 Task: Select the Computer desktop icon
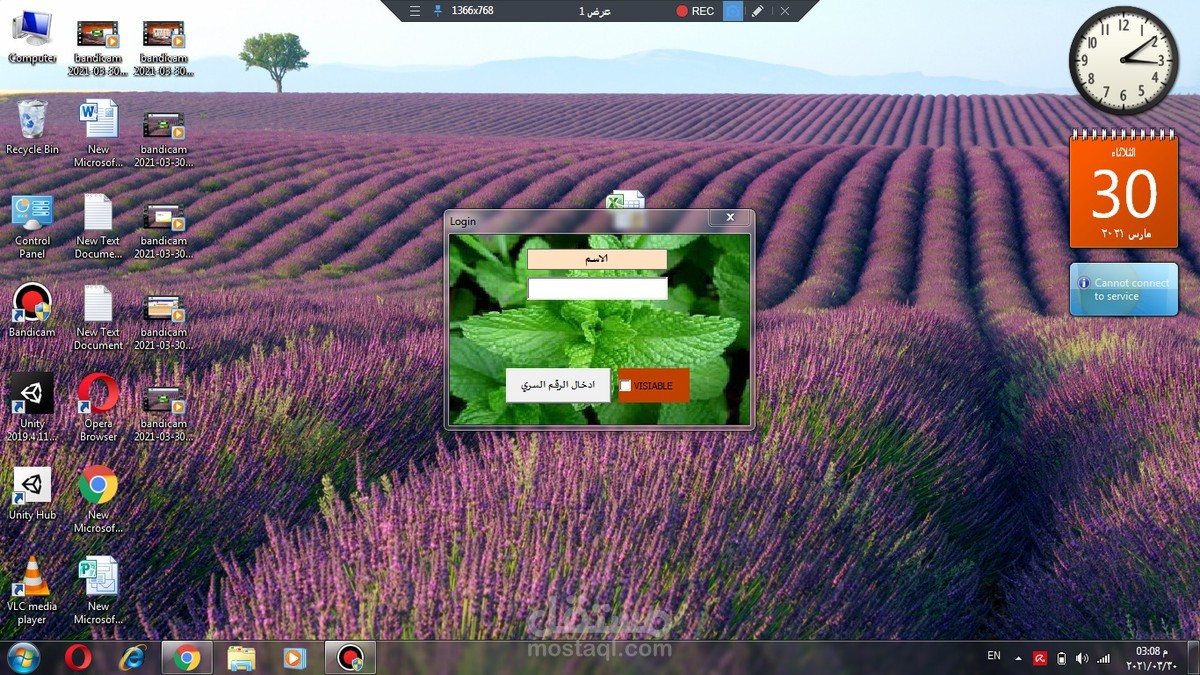click(x=33, y=37)
